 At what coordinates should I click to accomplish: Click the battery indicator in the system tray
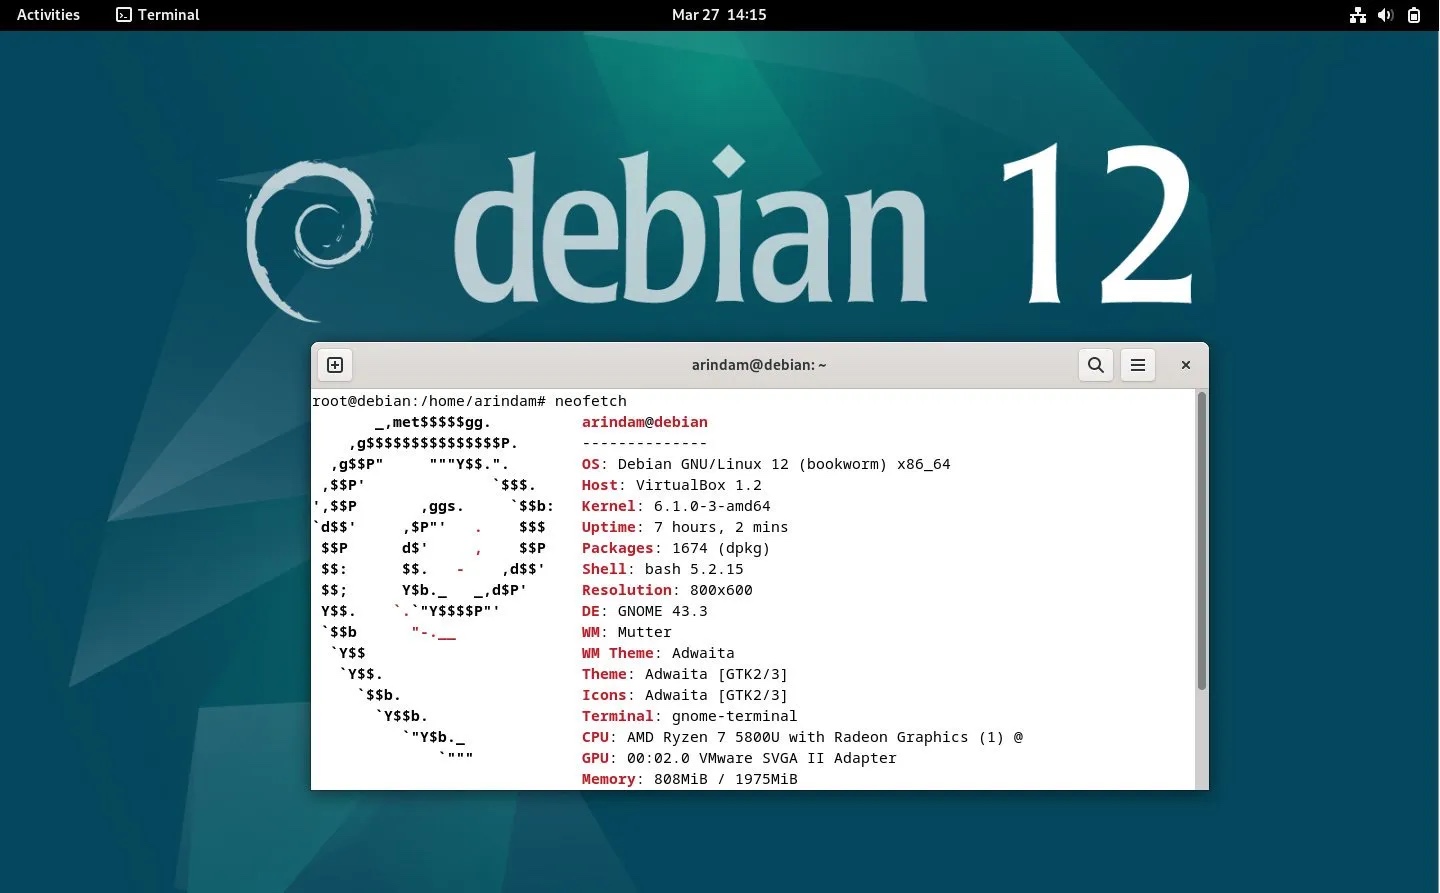coord(1413,15)
